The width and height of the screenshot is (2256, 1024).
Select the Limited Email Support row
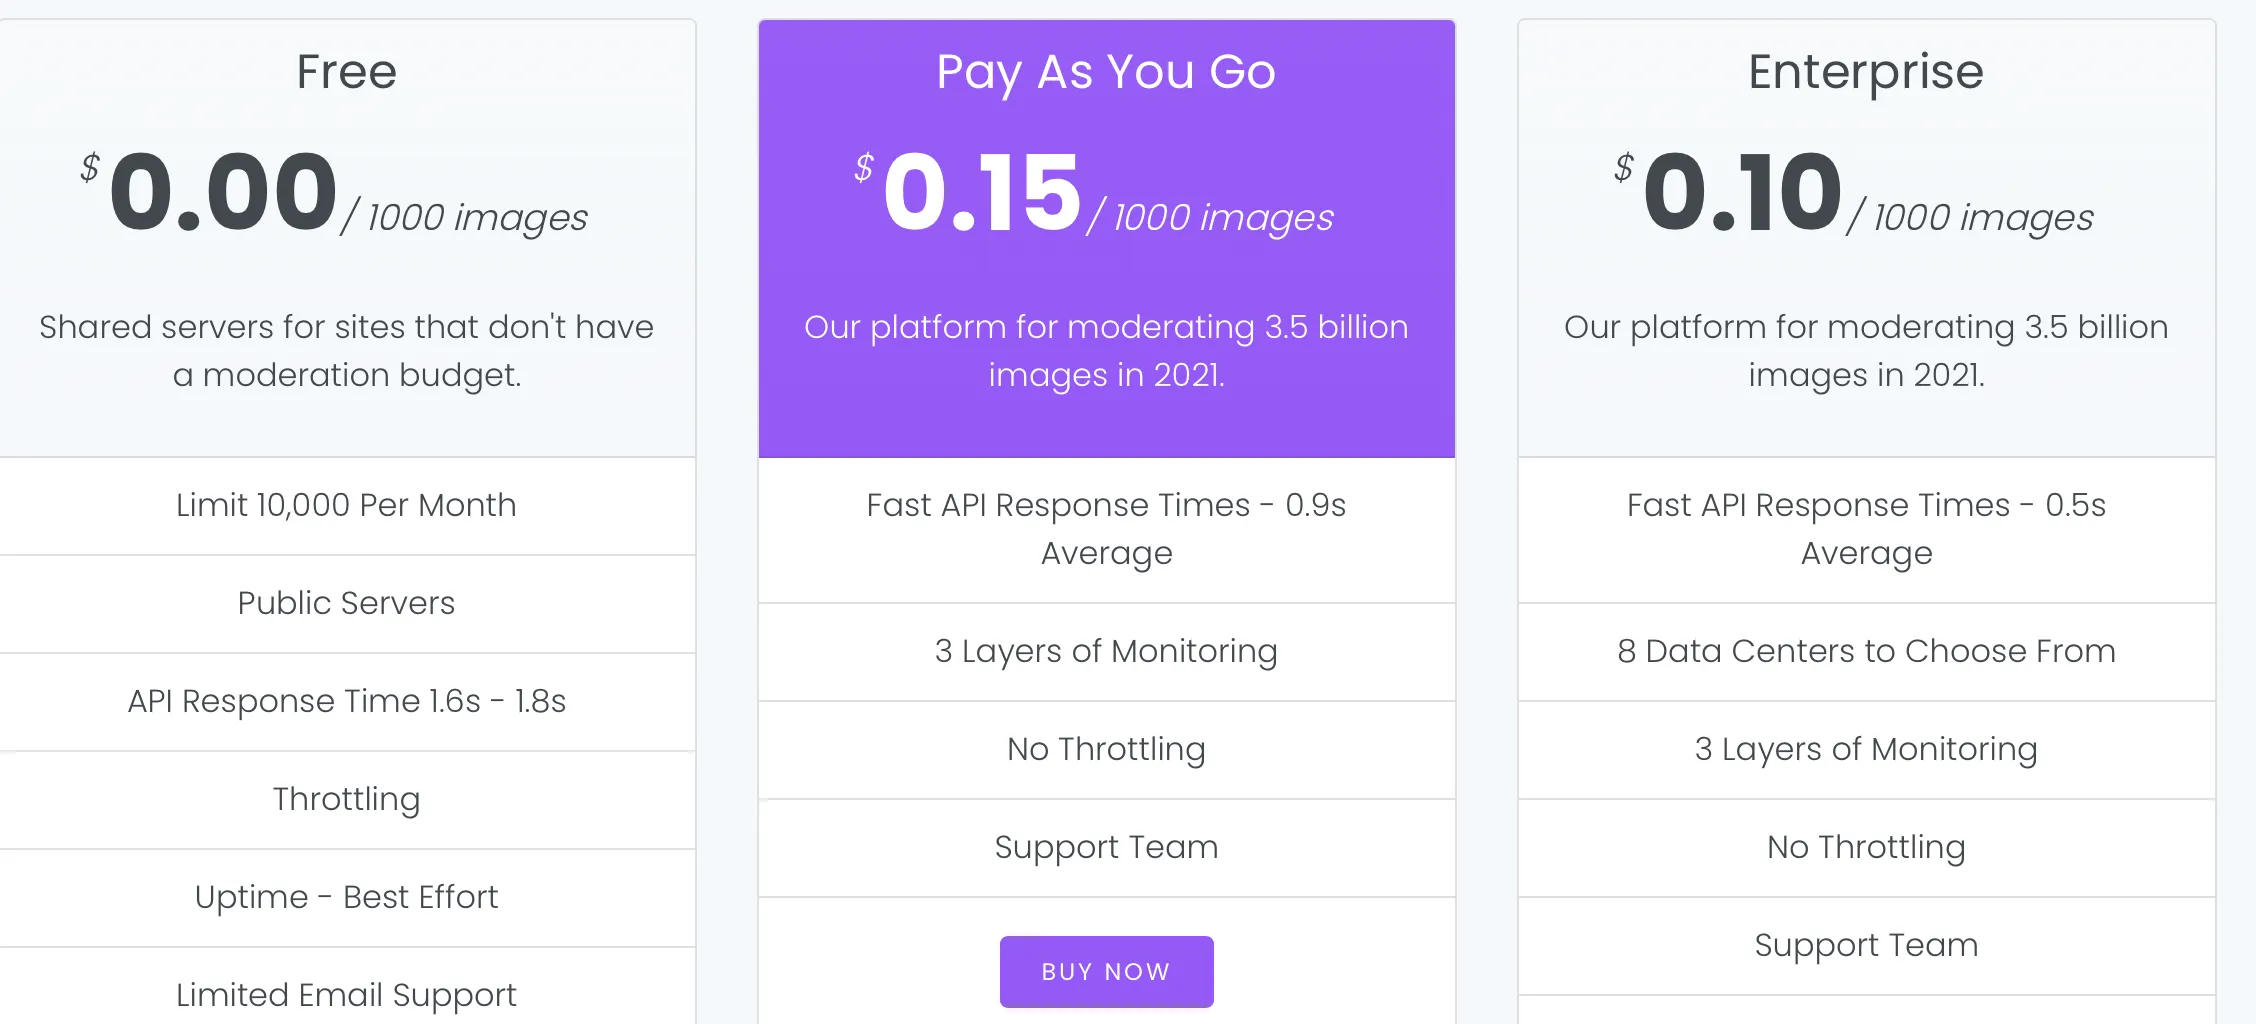pyautogui.click(x=346, y=995)
